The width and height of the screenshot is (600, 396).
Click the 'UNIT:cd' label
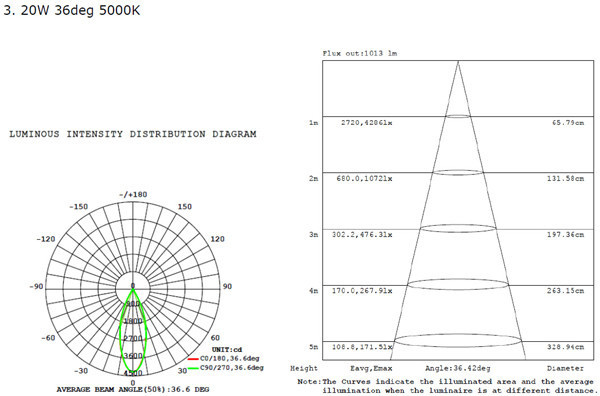pyautogui.click(x=227, y=350)
